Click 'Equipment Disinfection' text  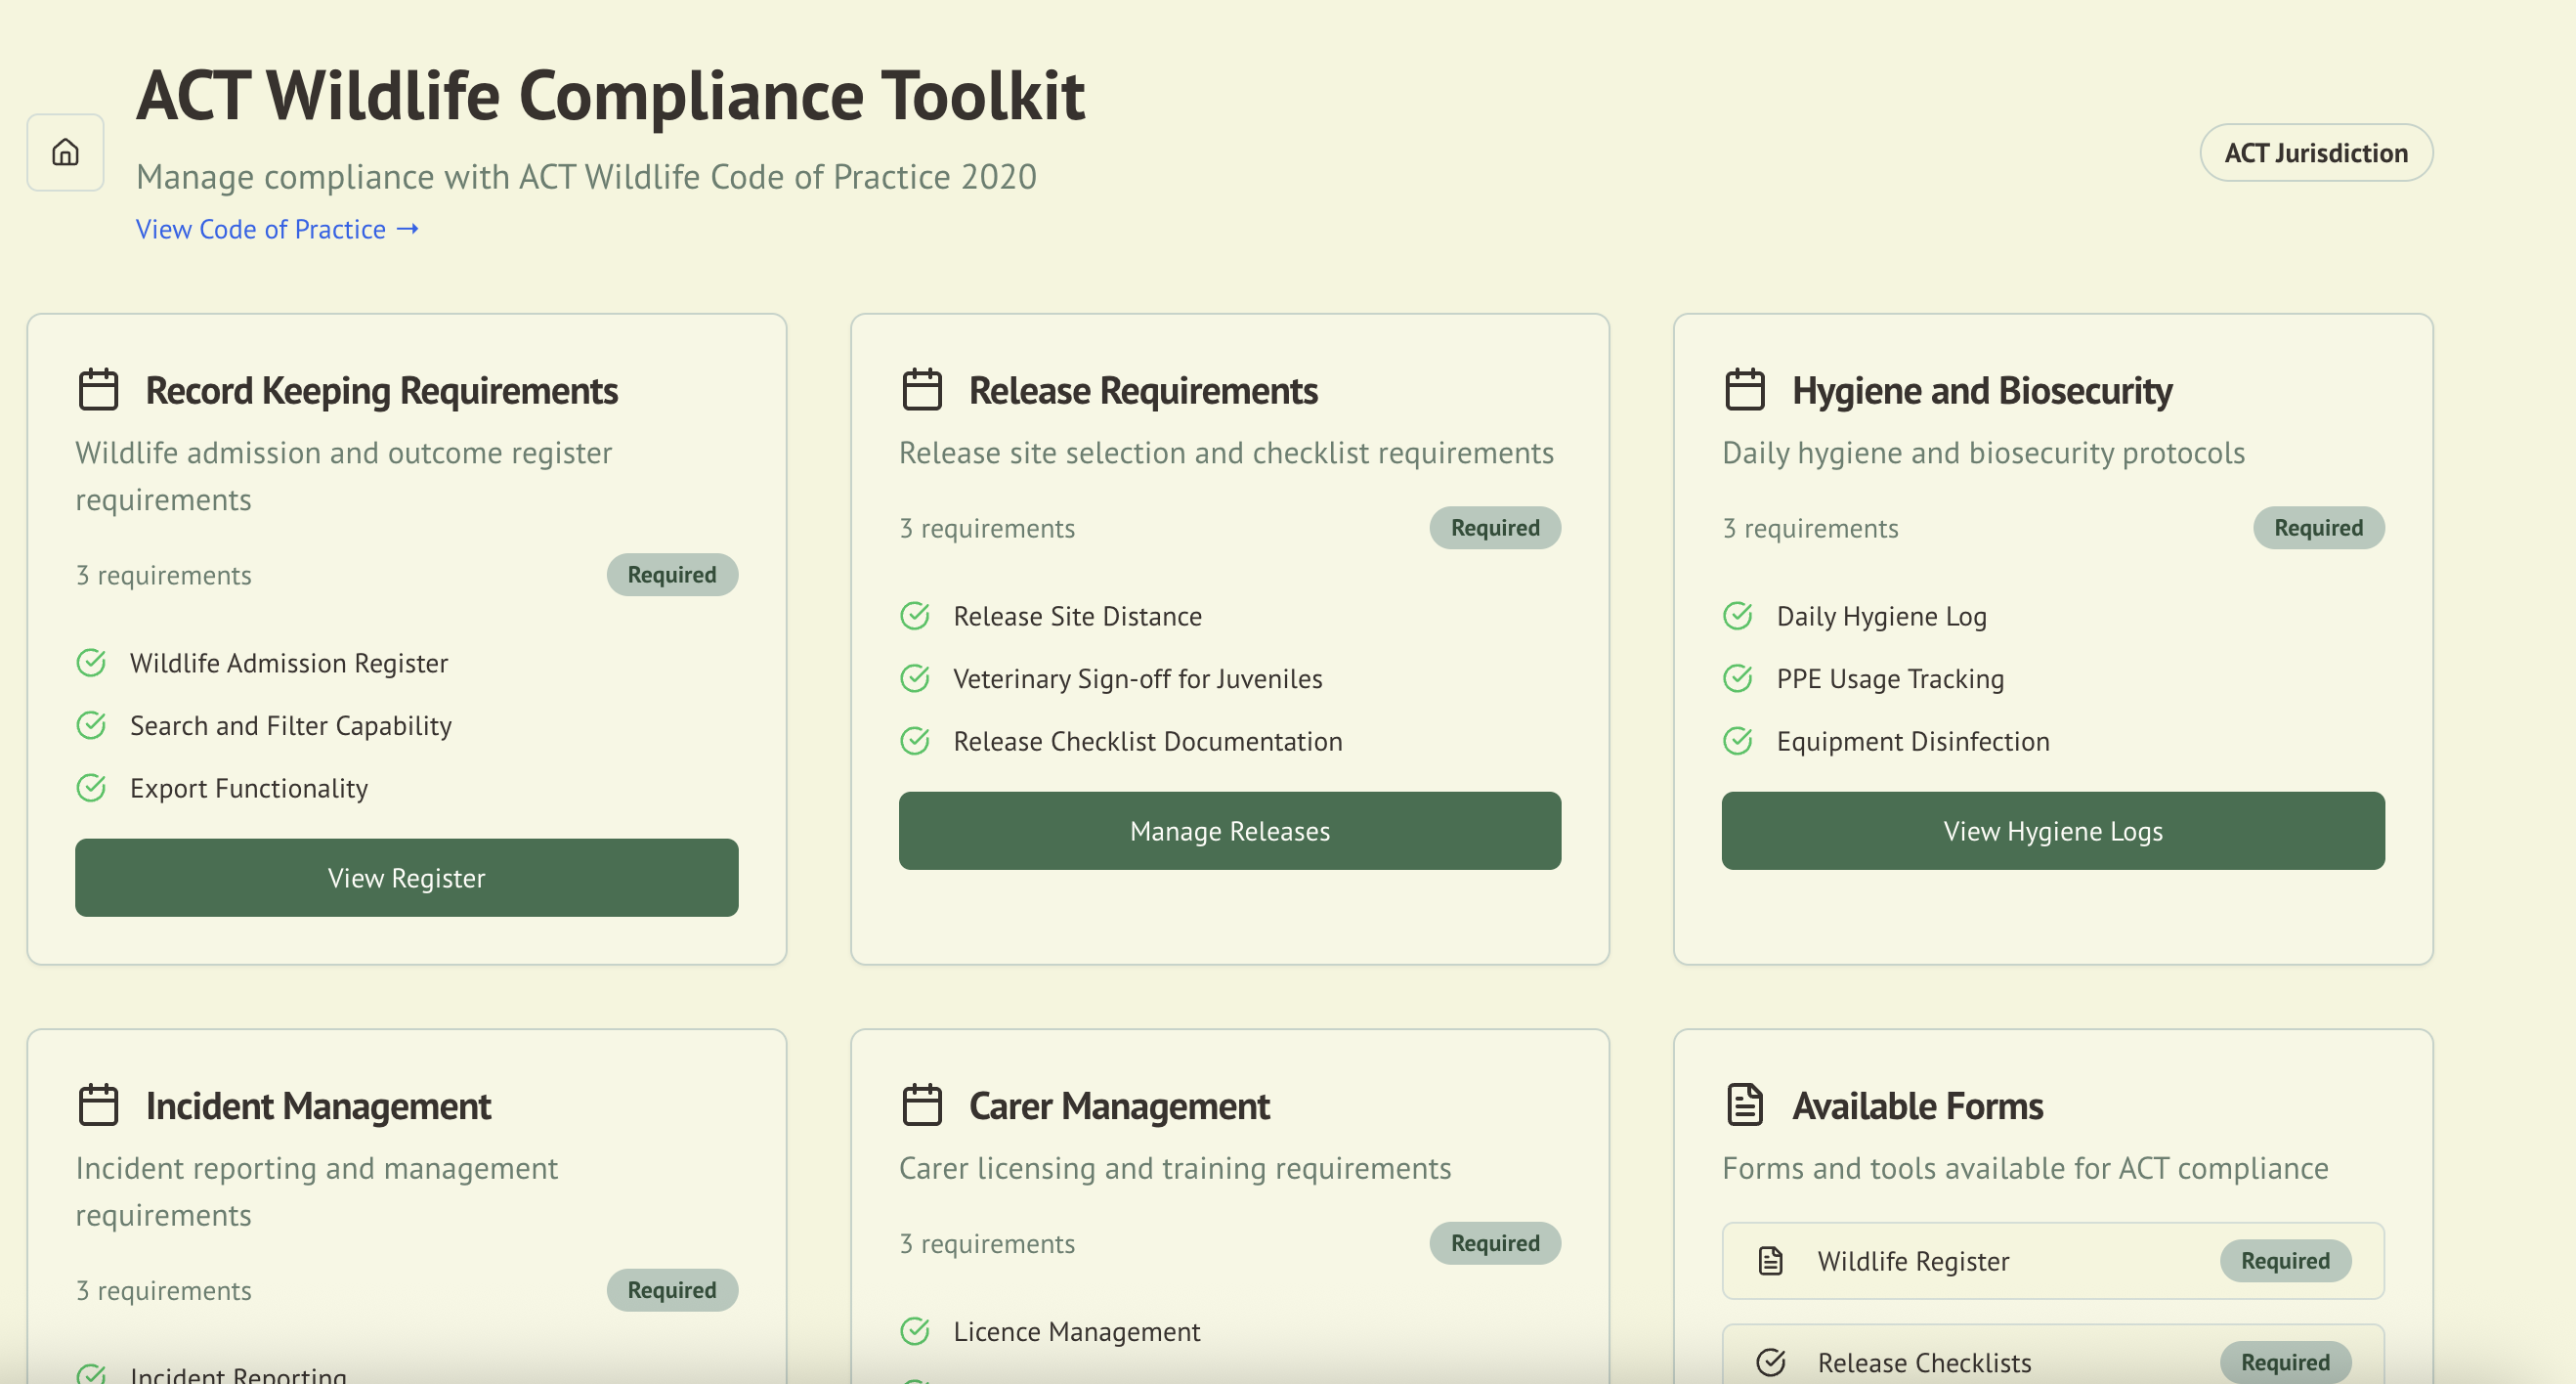(1913, 741)
